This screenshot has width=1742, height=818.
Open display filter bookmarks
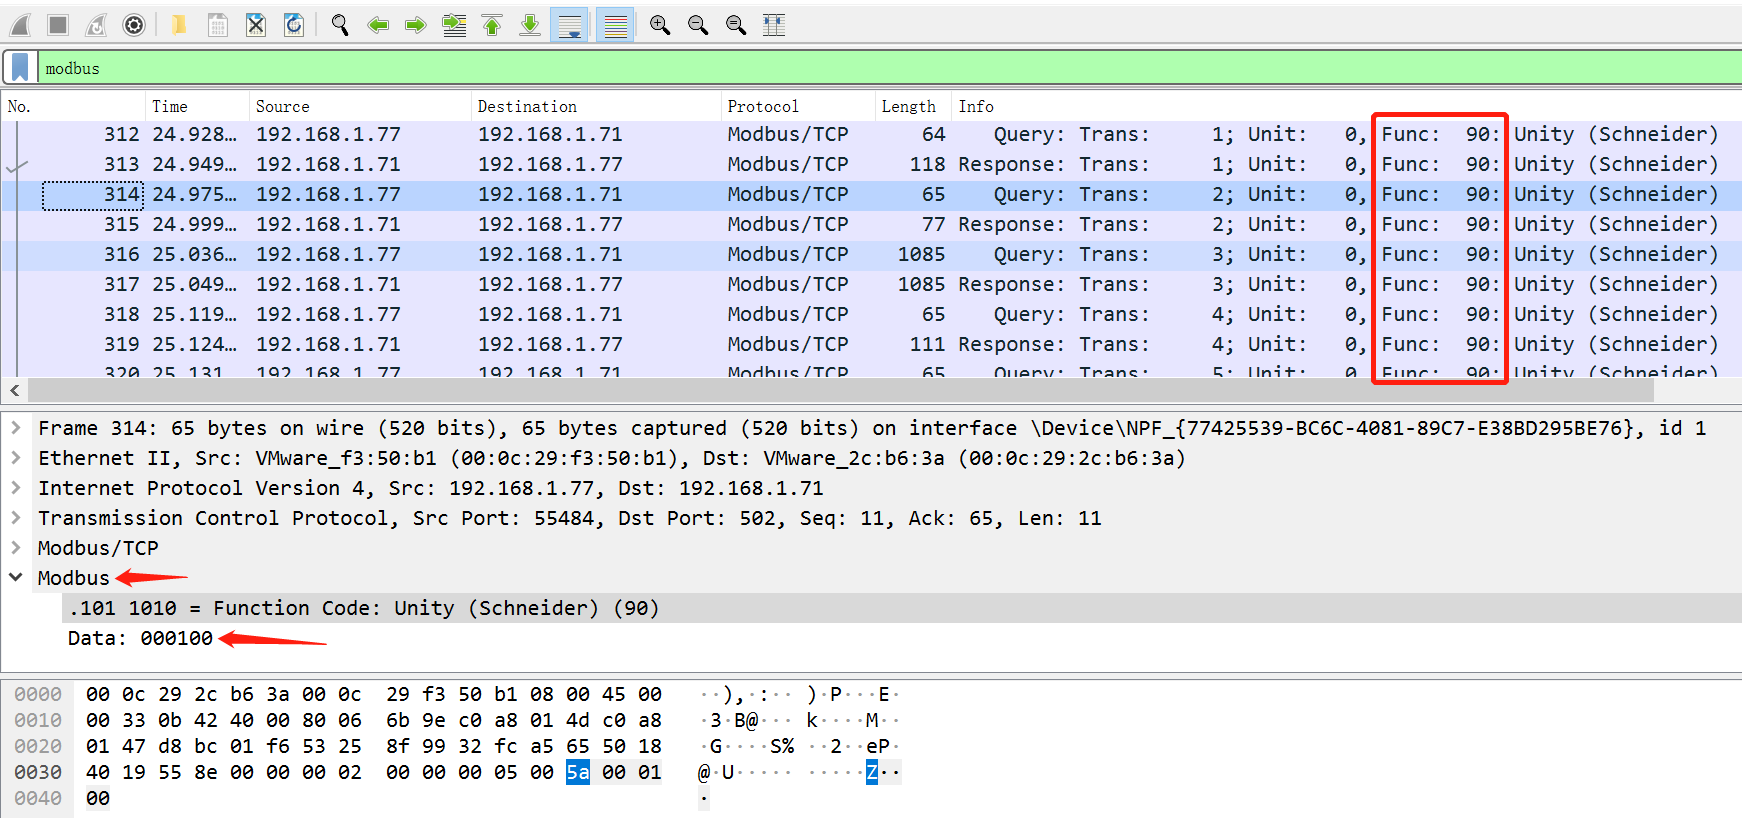point(20,68)
